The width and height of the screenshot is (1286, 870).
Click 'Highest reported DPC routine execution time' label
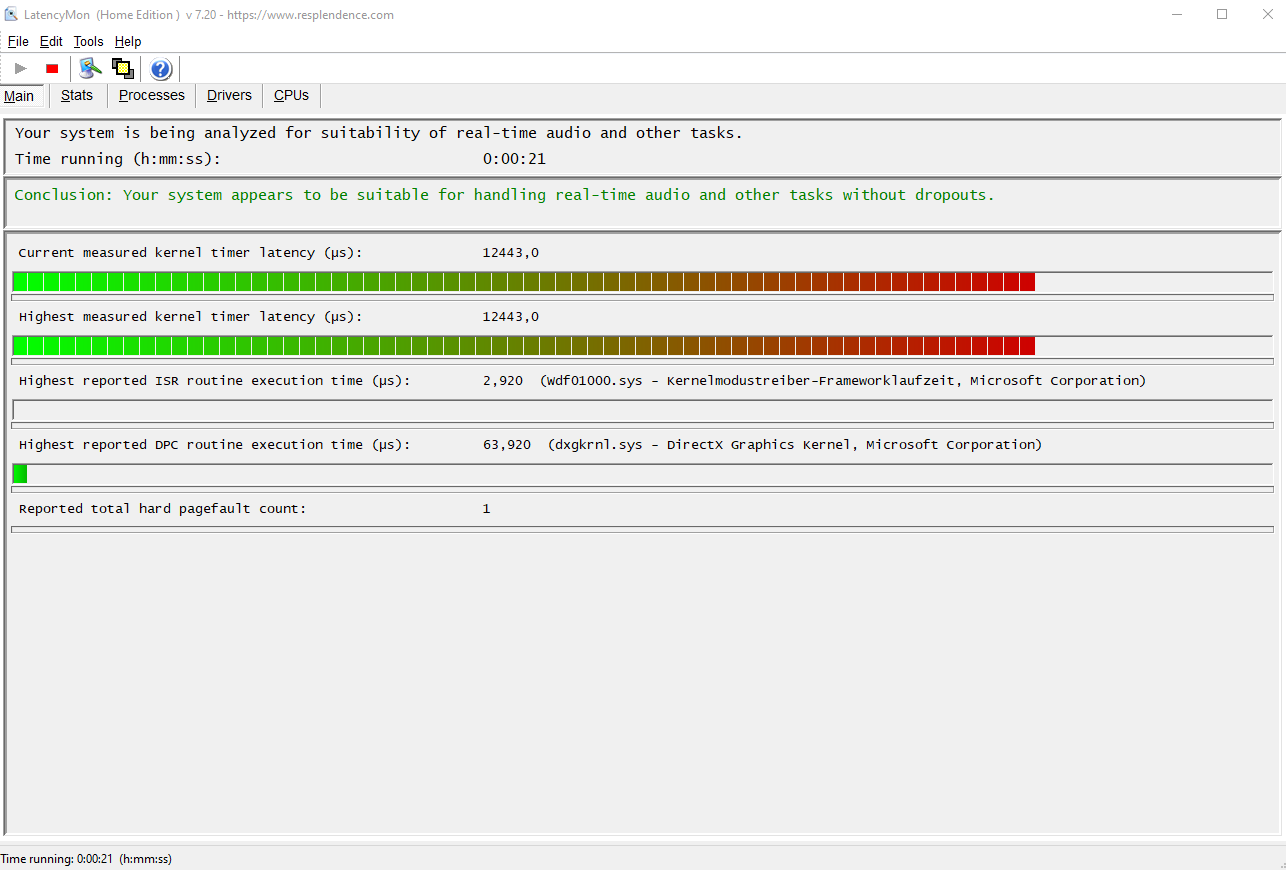point(214,445)
